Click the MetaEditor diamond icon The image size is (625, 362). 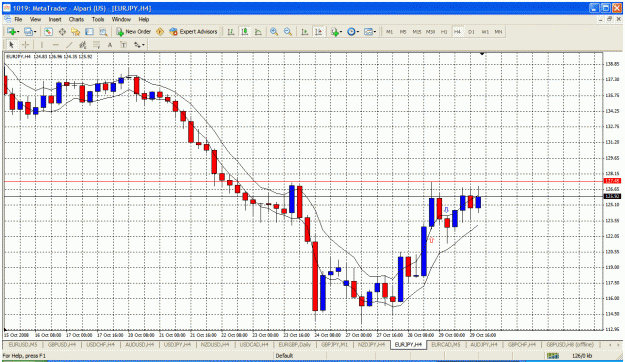pyautogui.click(x=160, y=31)
